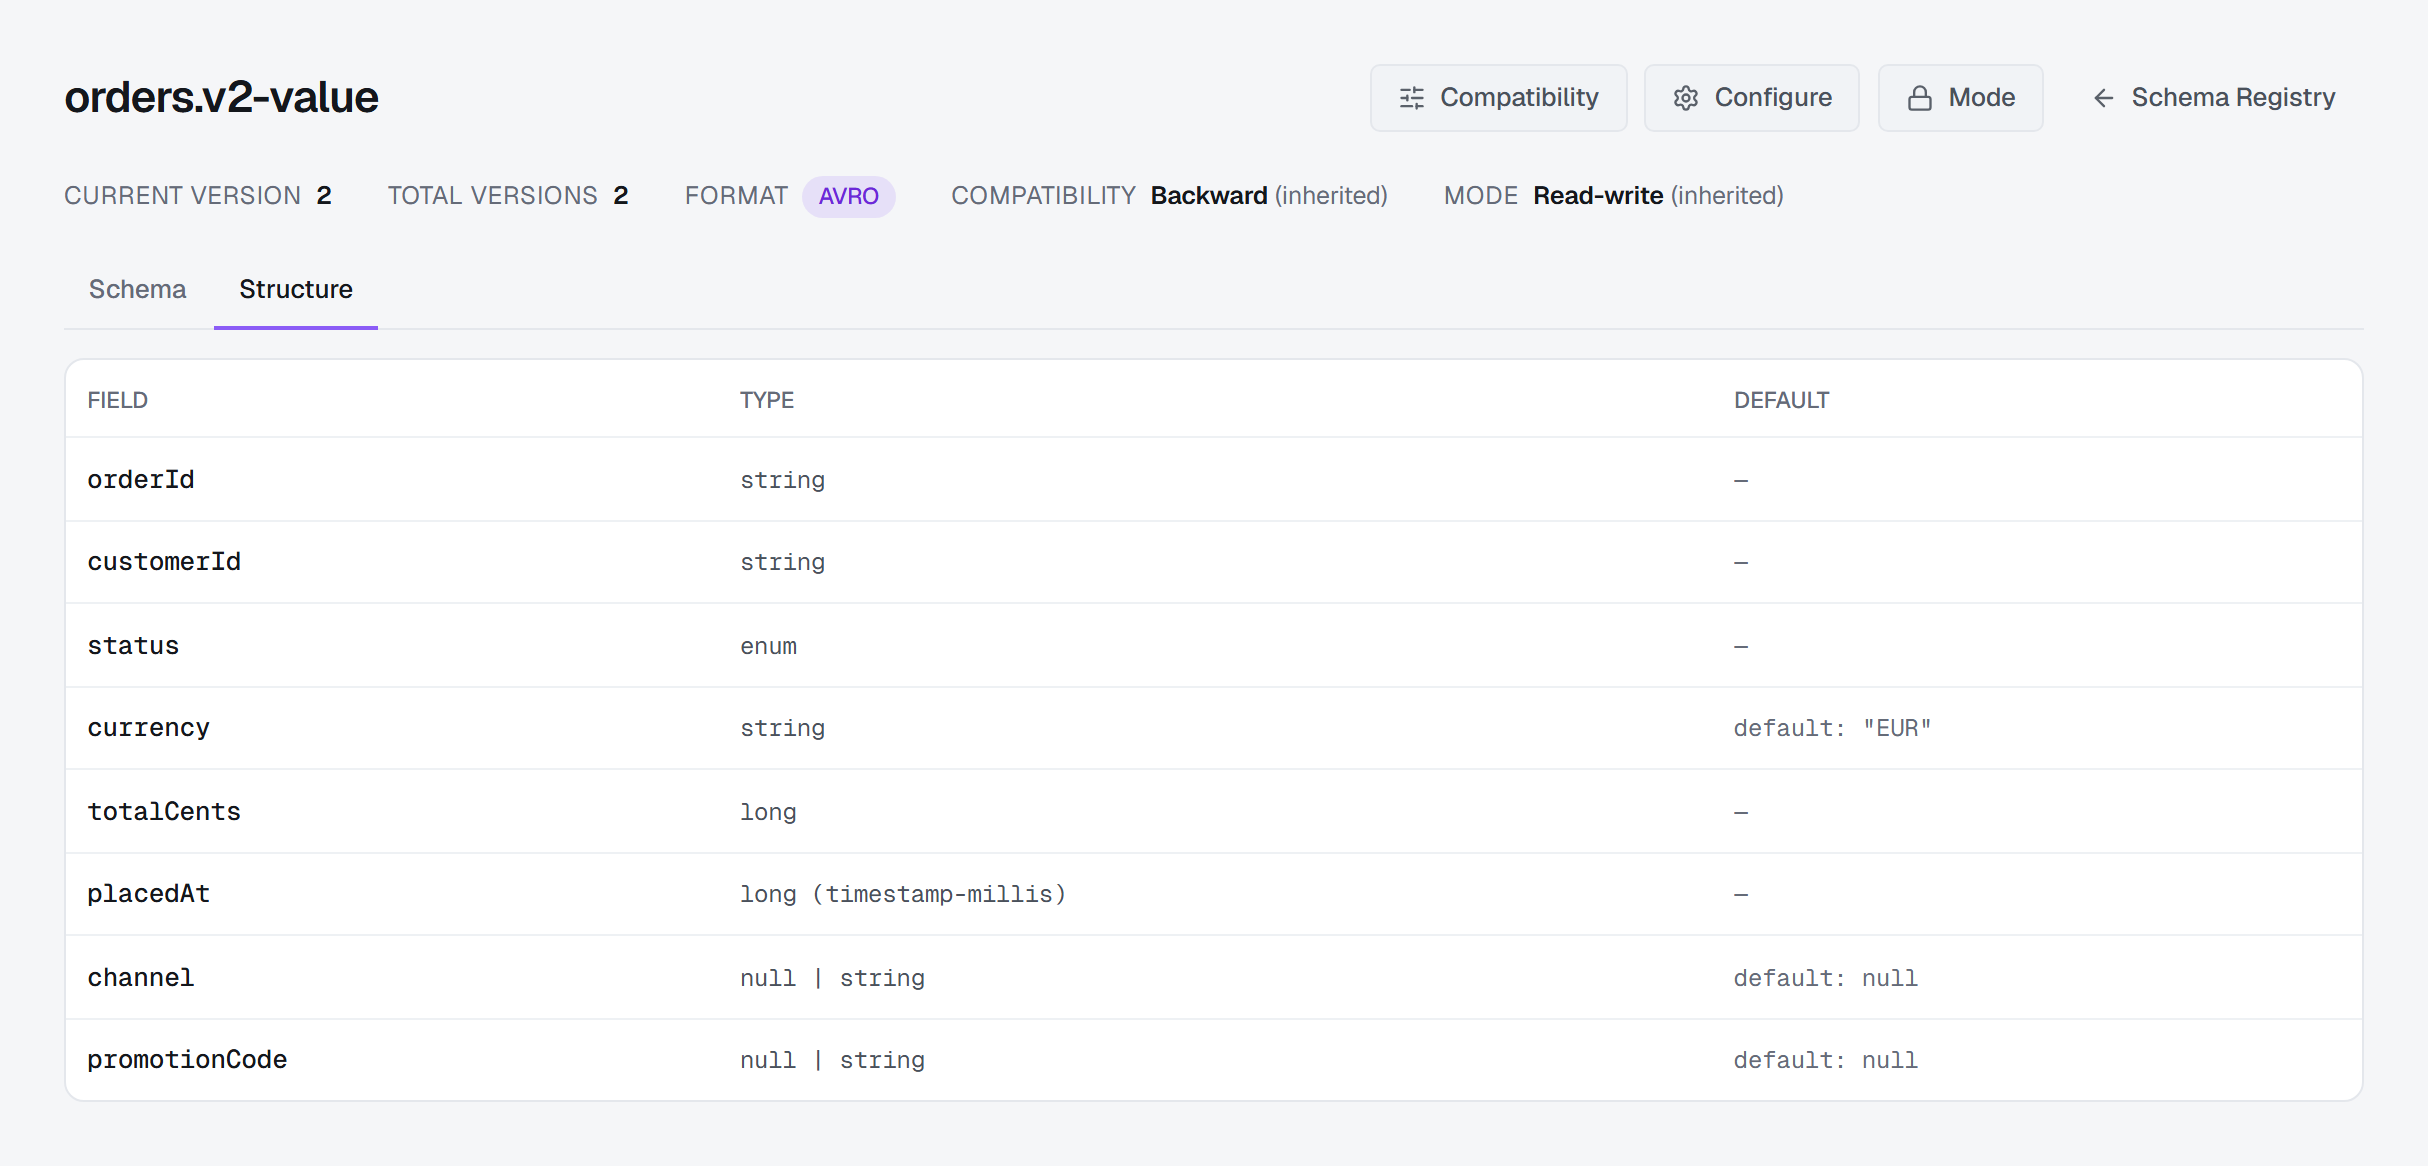This screenshot has width=2428, height=1166.
Task: Click null | string type for channel
Action: [x=832, y=978]
